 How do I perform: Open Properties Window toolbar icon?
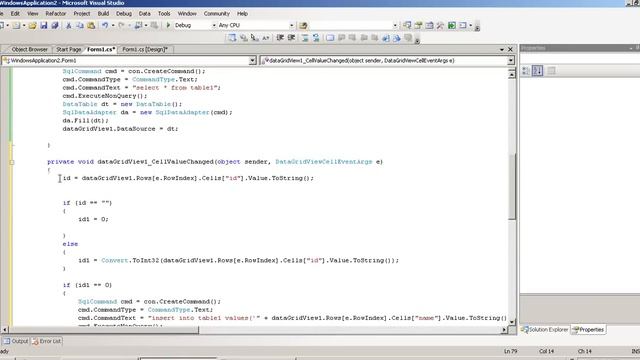[x=418, y=25]
